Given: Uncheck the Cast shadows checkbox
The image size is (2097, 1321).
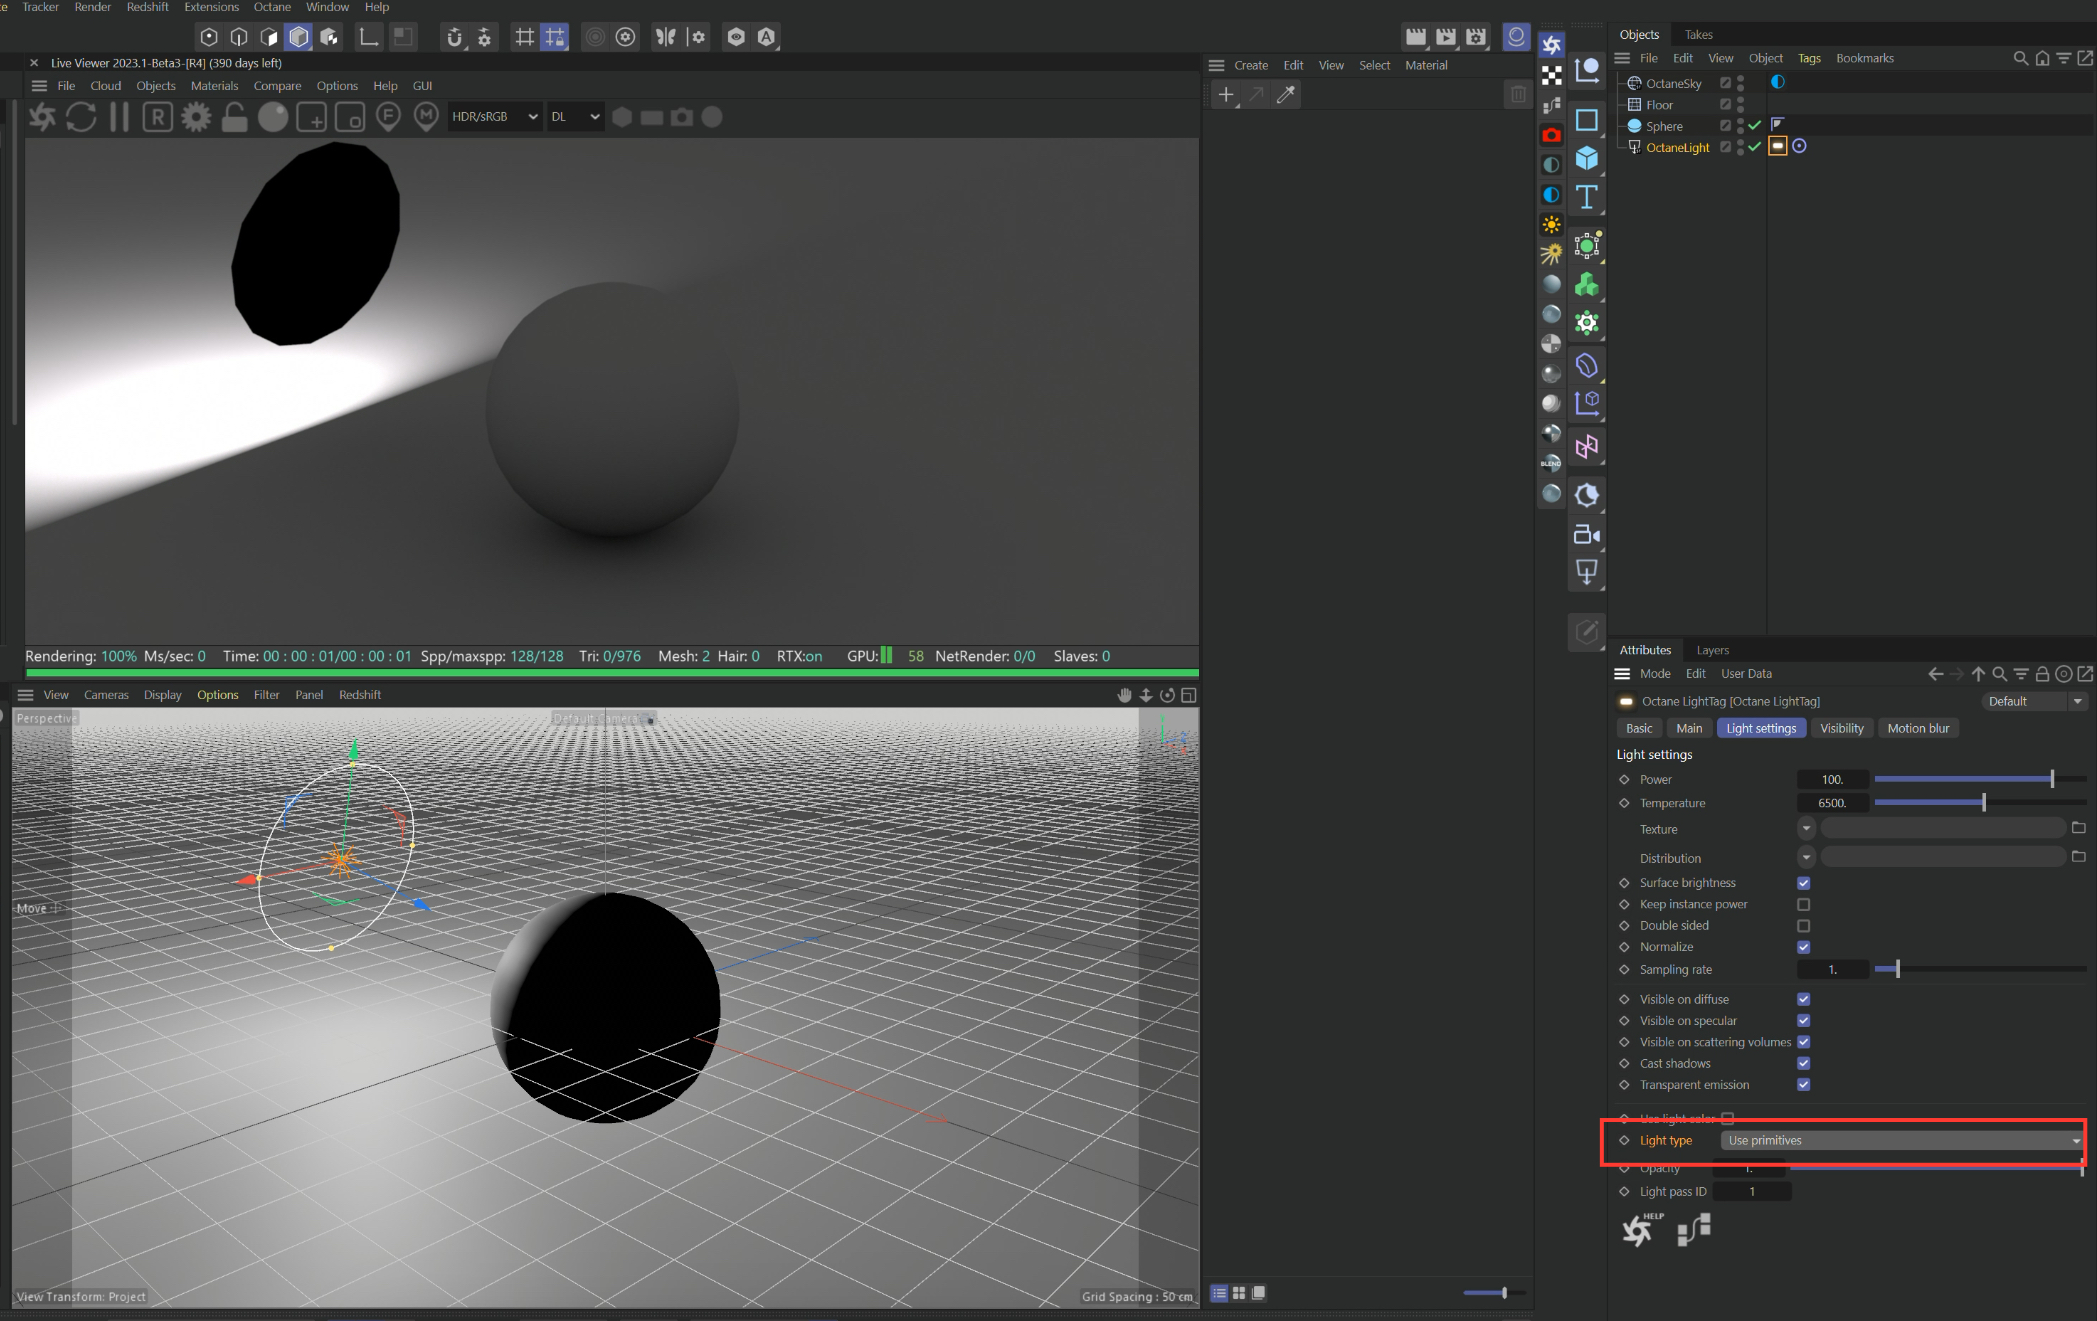Looking at the screenshot, I should [x=1803, y=1063].
